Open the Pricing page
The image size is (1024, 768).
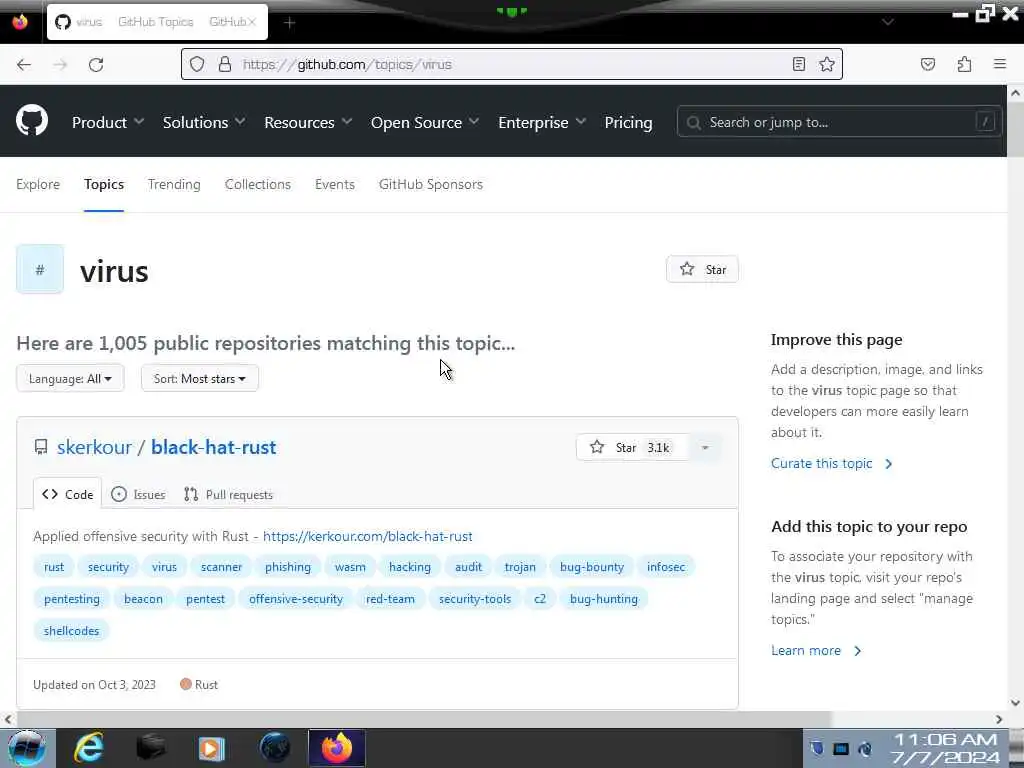(x=628, y=122)
